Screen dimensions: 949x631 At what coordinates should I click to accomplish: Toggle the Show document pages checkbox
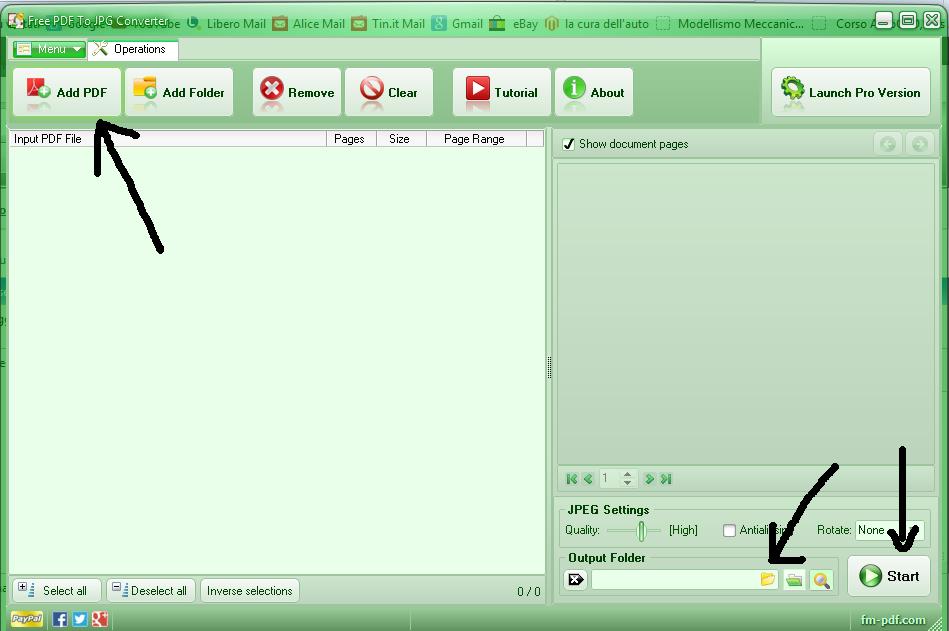[568, 144]
